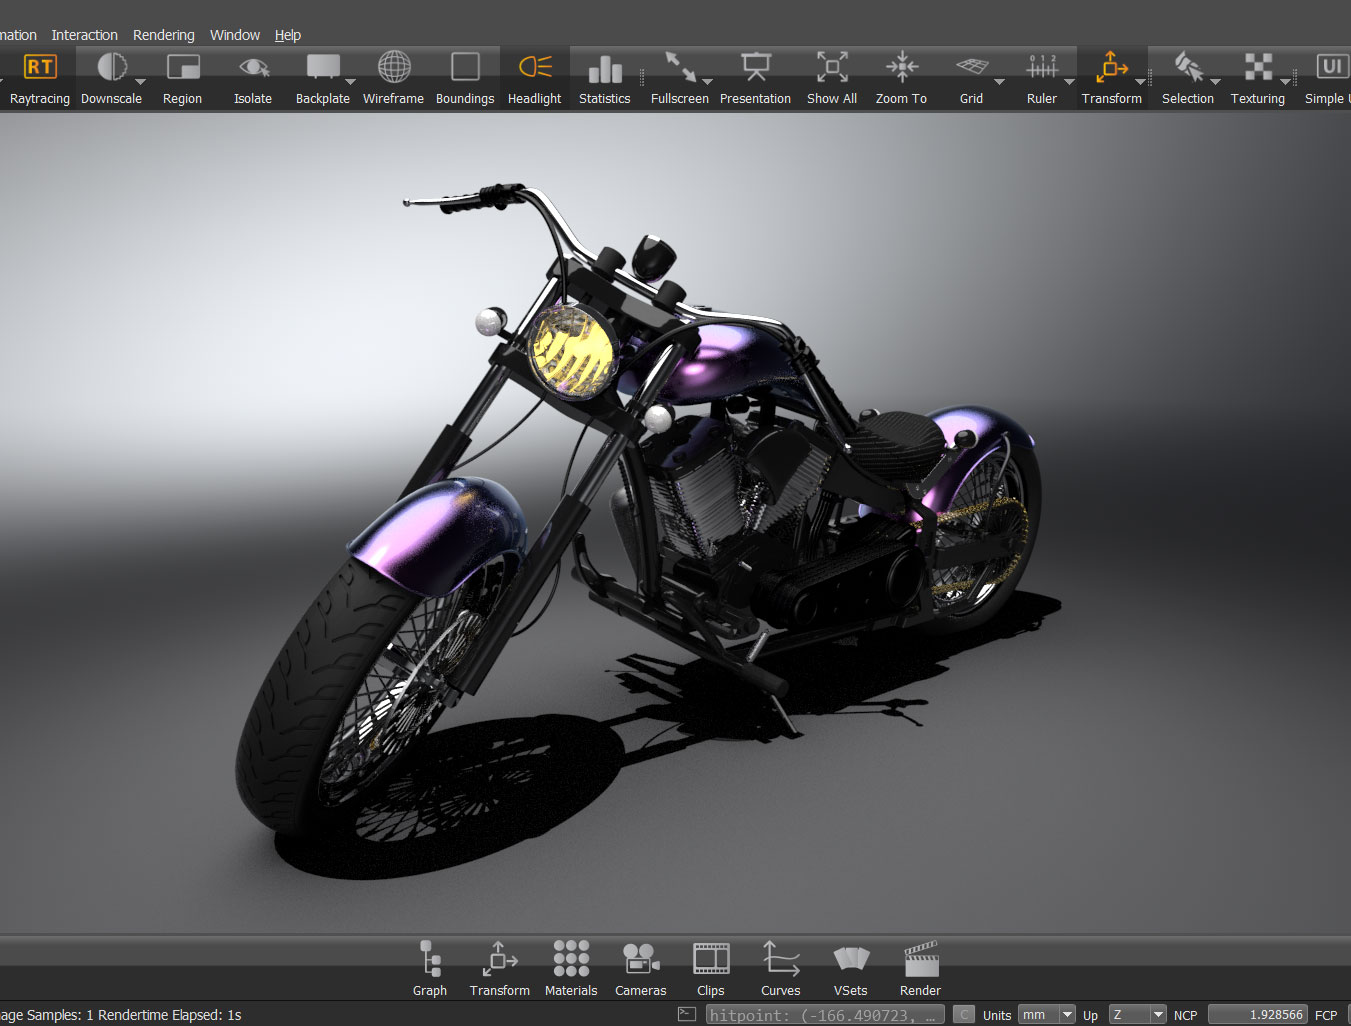Open the Cameras module

[x=640, y=959]
